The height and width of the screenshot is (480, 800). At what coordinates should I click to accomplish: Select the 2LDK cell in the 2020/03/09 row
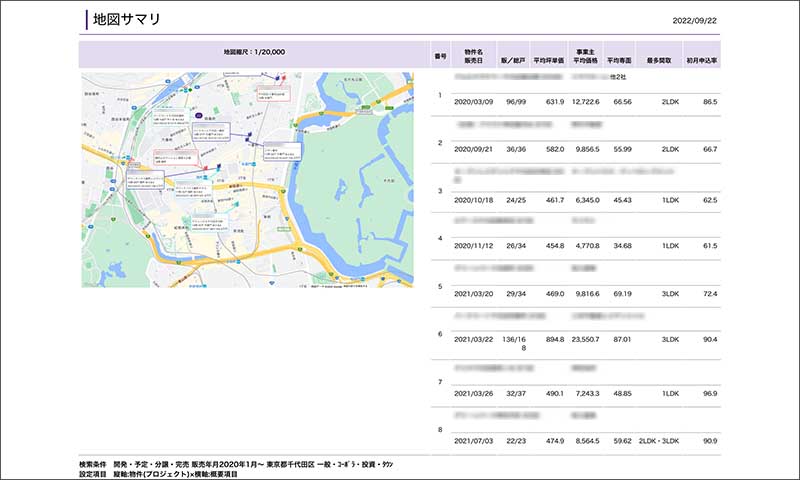pos(670,102)
